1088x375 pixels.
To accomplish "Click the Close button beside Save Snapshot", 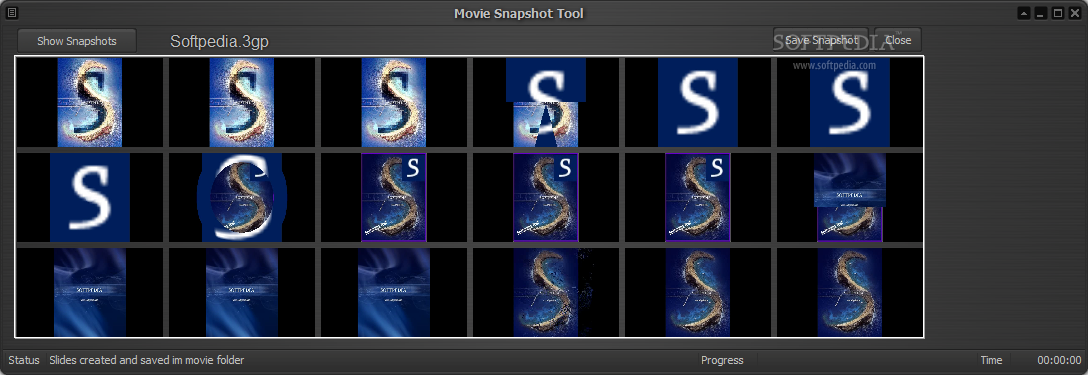I will [898, 40].
